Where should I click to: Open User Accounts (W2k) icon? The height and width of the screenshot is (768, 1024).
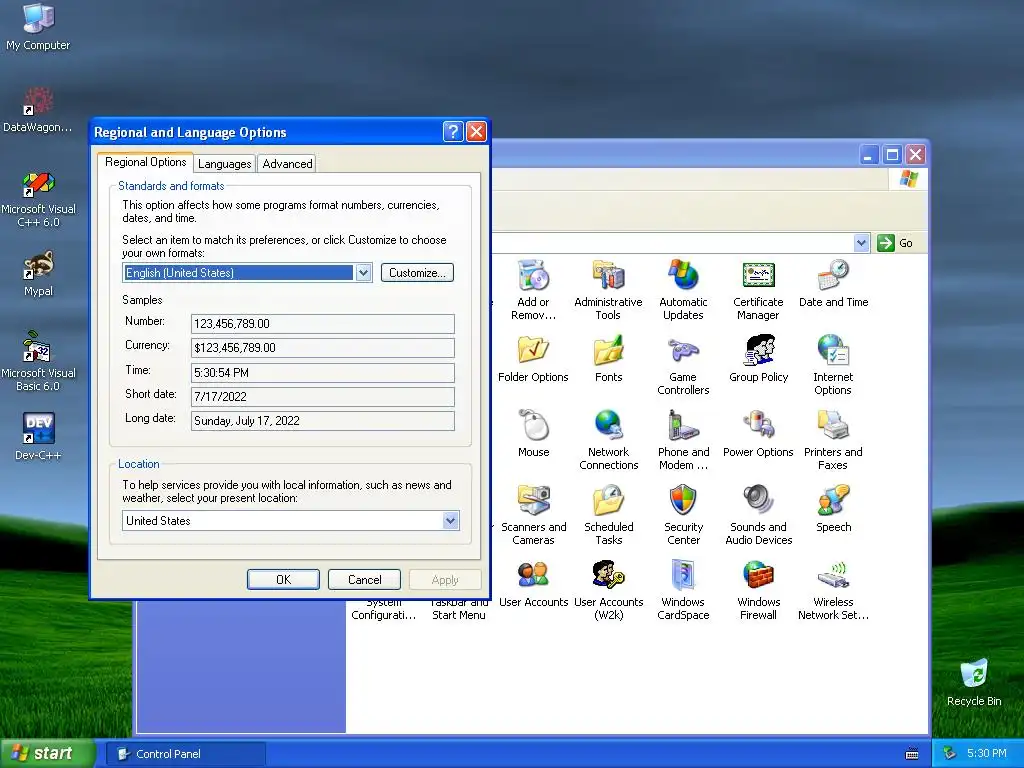(609, 590)
